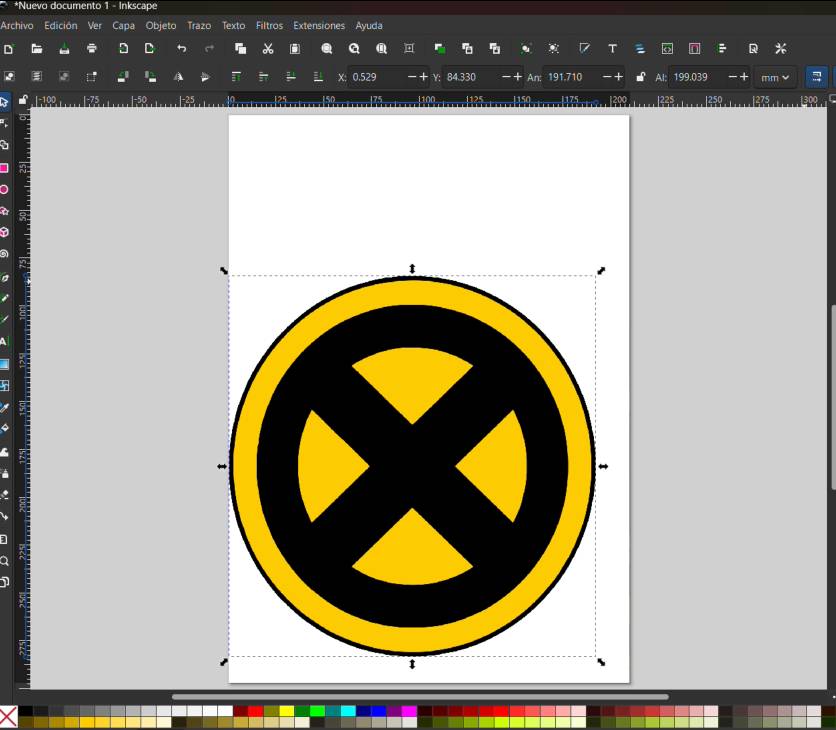Flip selection vertically

coord(205,77)
